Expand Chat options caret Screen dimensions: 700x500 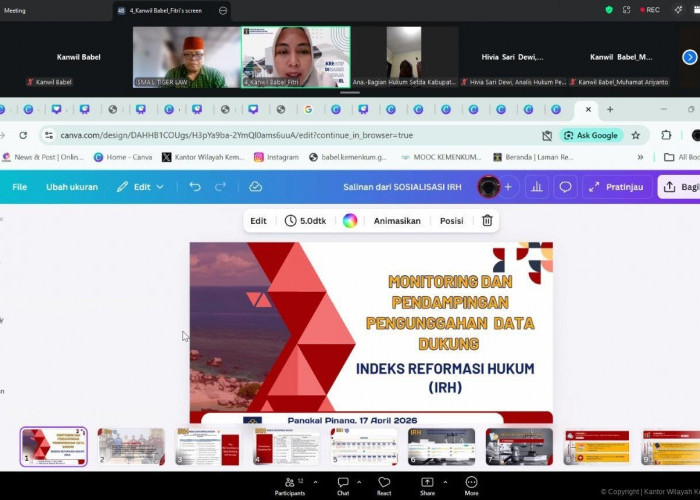click(359, 482)
